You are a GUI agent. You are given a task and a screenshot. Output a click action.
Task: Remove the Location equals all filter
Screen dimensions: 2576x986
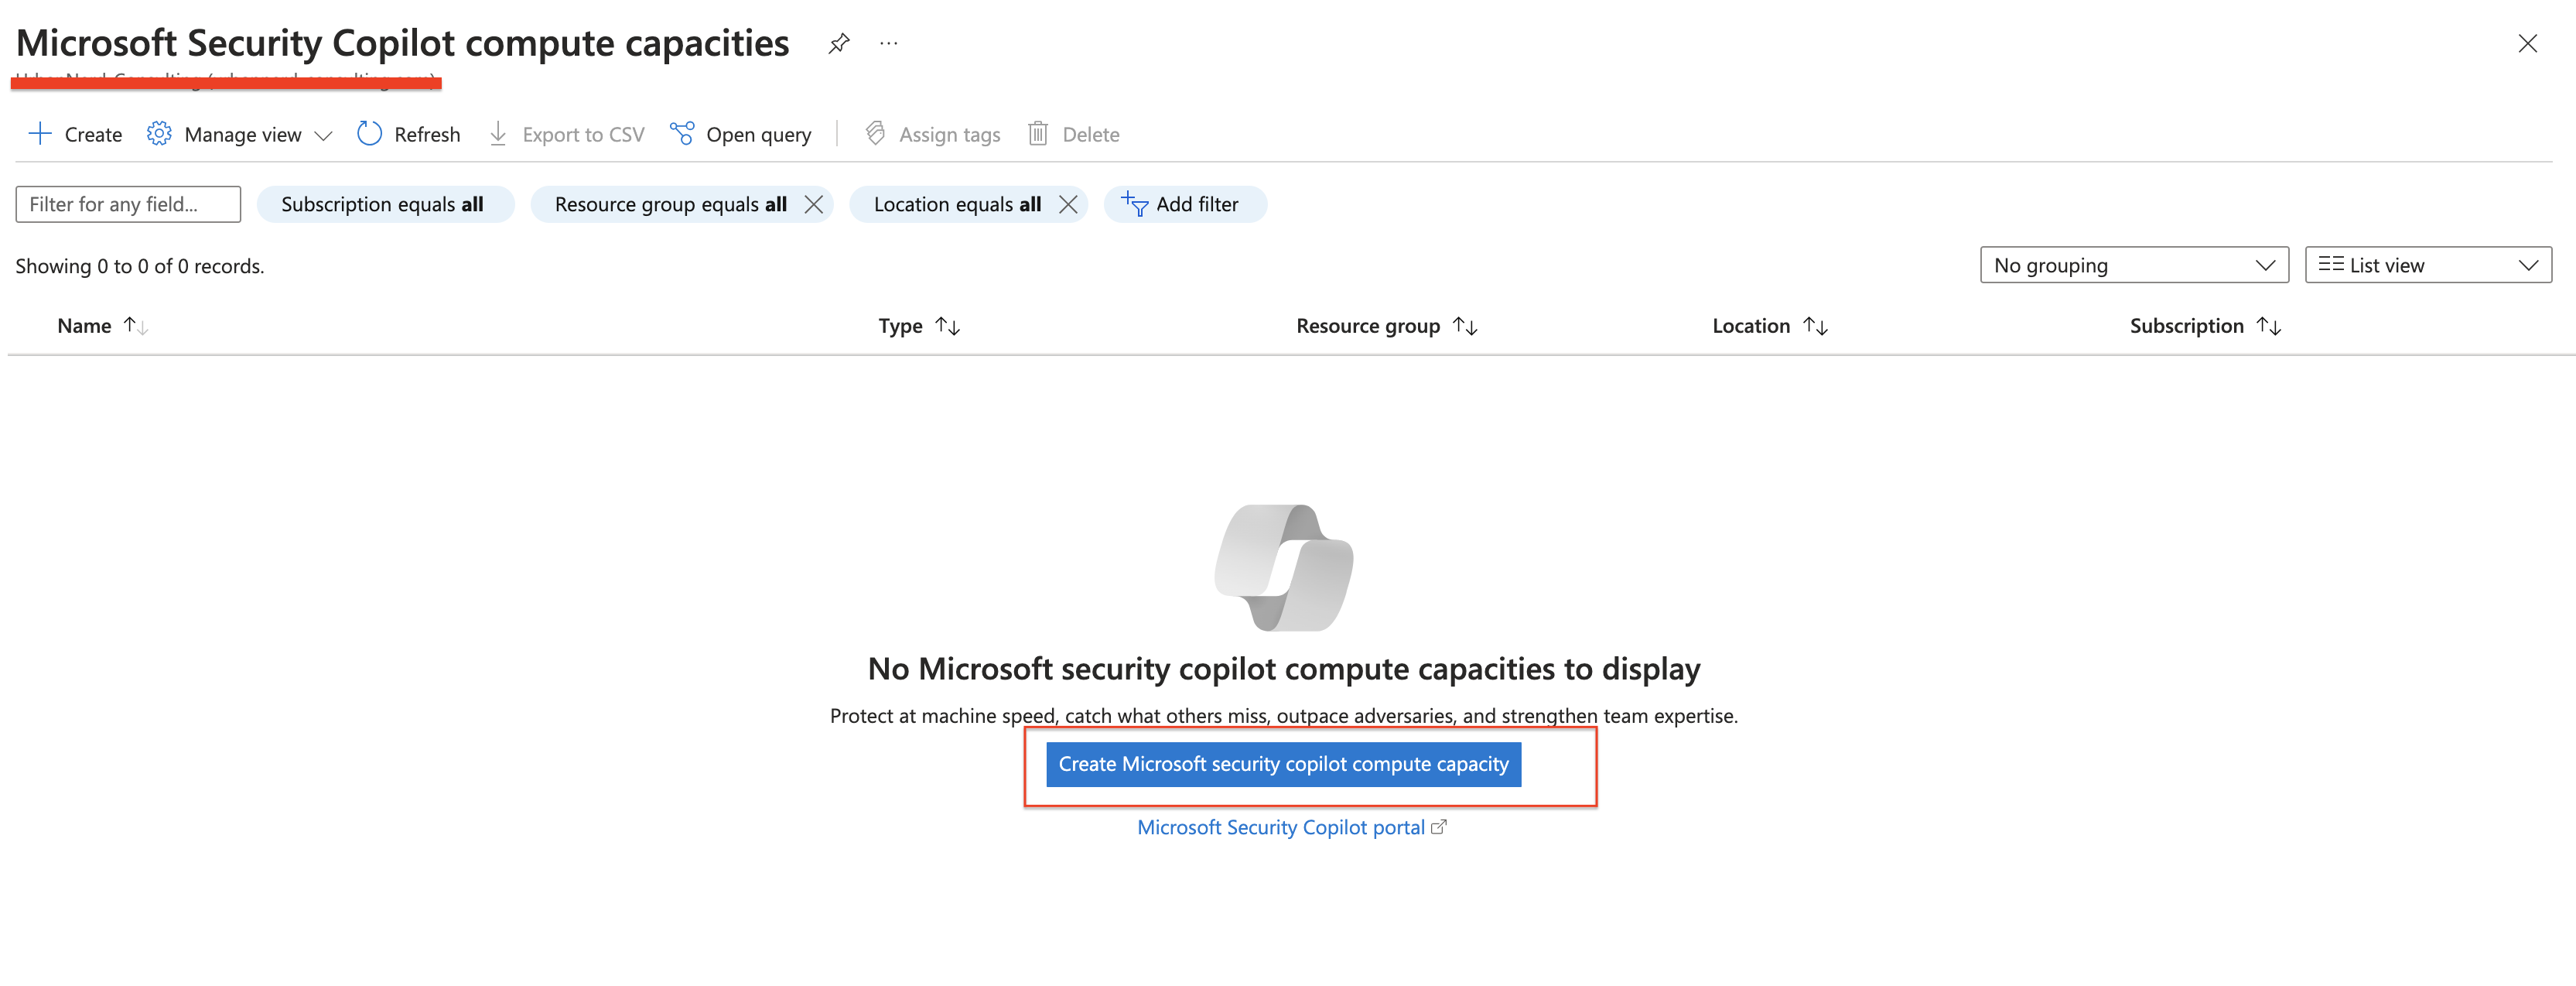[x=1070, y=204]
